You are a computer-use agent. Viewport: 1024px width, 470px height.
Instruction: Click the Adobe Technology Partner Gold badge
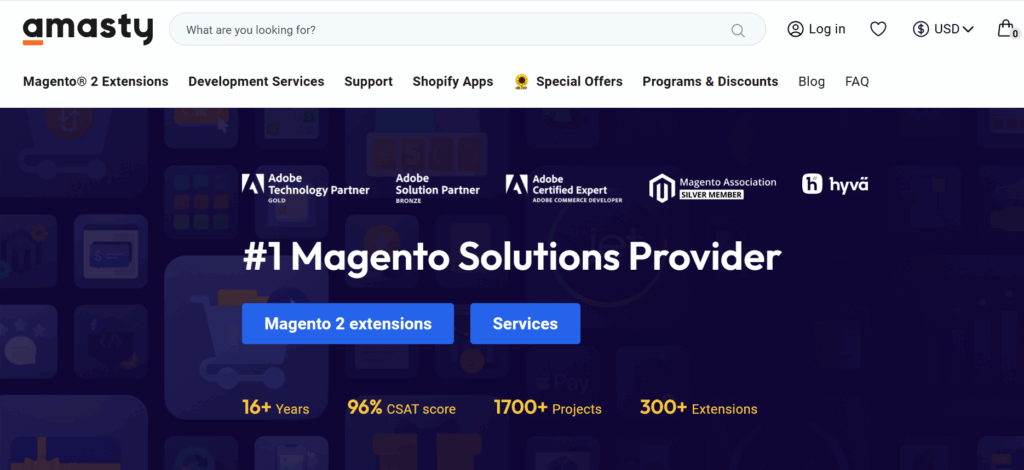[305, 189]
